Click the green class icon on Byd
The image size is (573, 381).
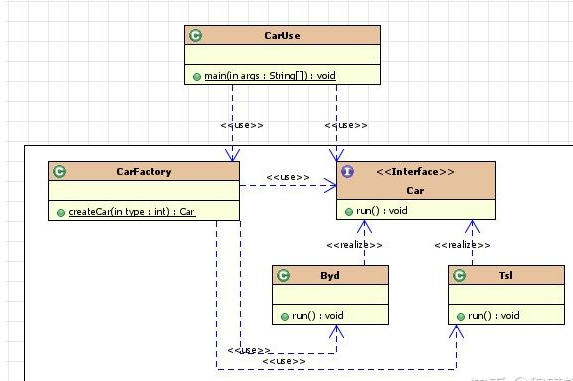(284, 275)
